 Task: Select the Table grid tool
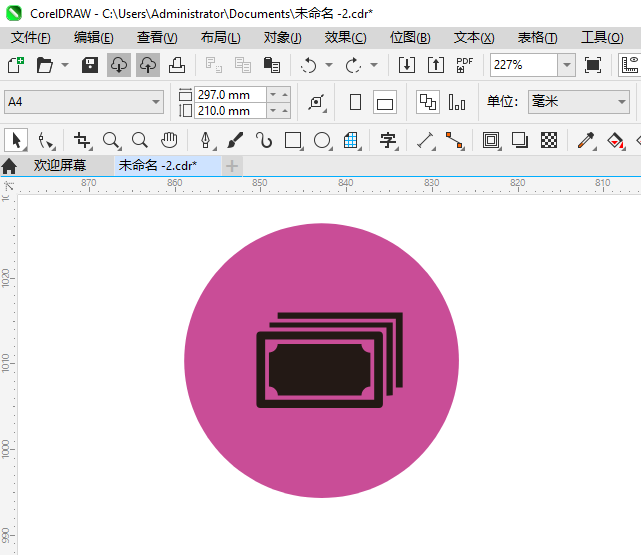(352, 141)
